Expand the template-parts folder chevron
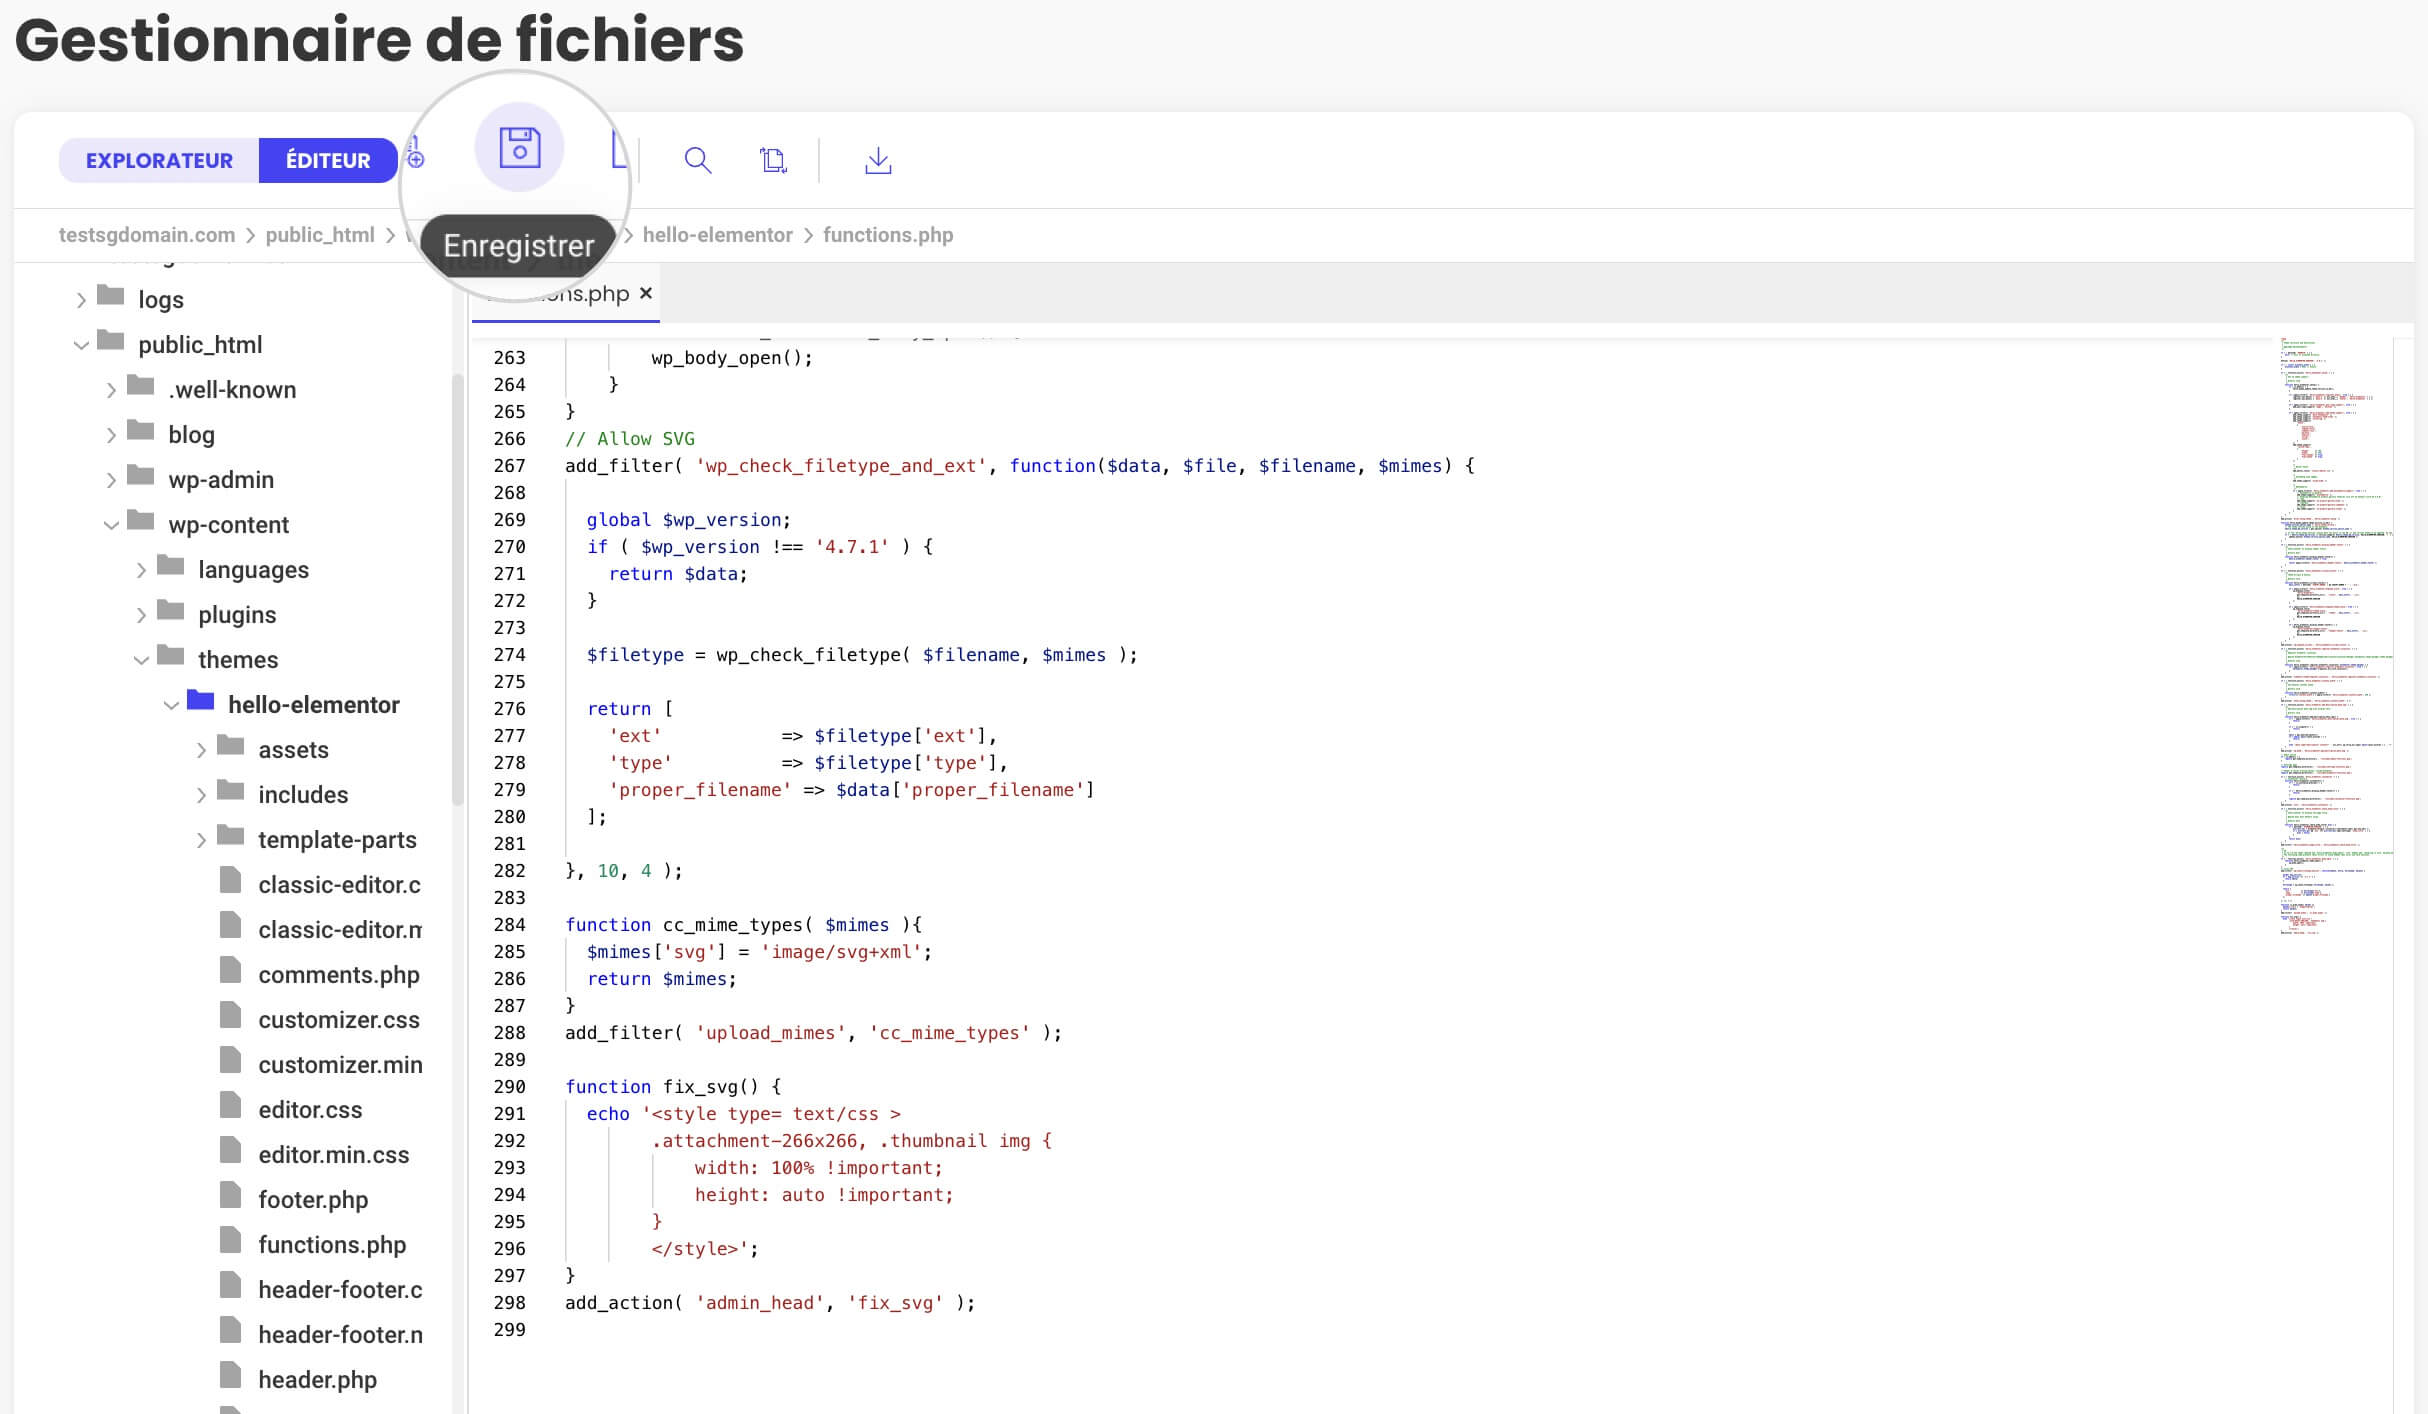 coord(201,840)
